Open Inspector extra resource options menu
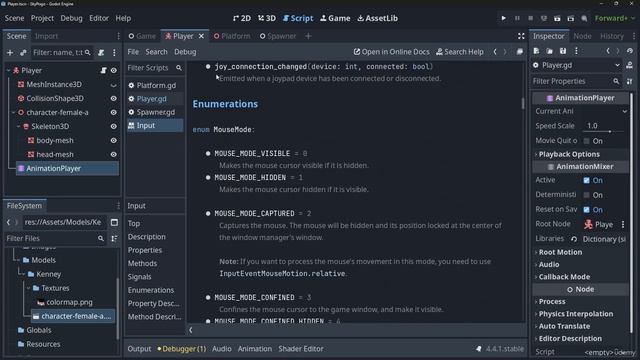This screenshot has height=360, width=640. click(x=576, y=51)
